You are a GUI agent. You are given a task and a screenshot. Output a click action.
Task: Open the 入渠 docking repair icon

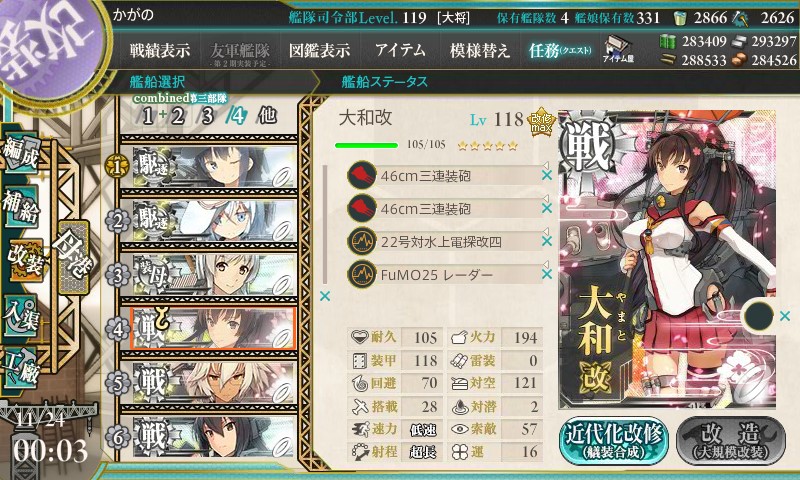(x=21, y=316)
